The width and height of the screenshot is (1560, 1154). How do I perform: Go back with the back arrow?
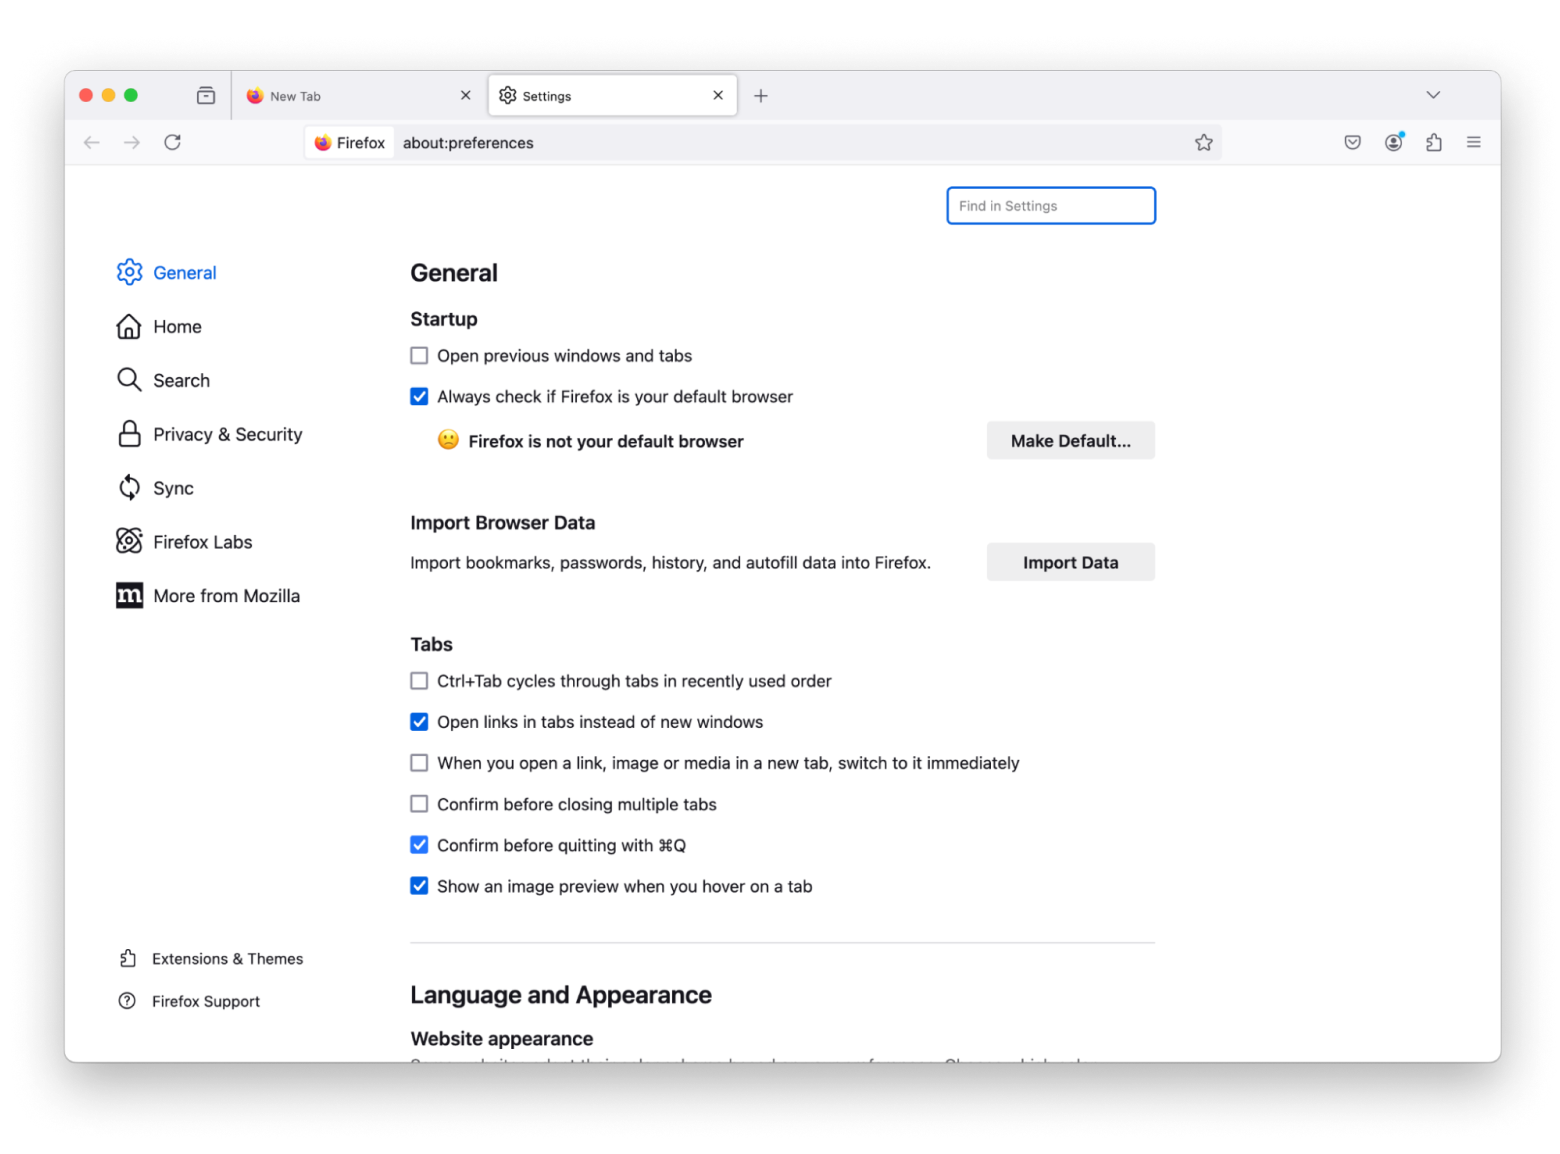tap(92, 143)
